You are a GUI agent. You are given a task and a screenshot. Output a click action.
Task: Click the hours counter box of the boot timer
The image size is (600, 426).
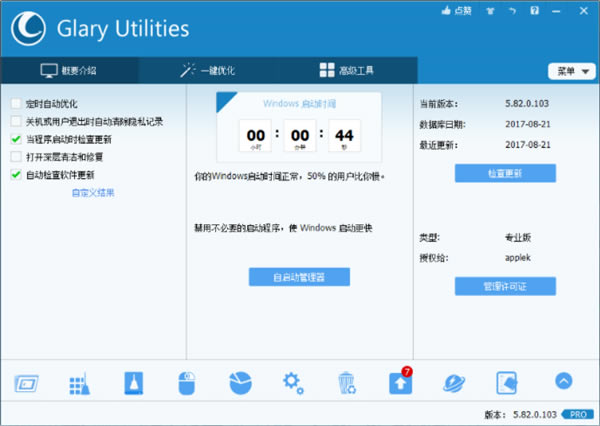tap(256, 136)
